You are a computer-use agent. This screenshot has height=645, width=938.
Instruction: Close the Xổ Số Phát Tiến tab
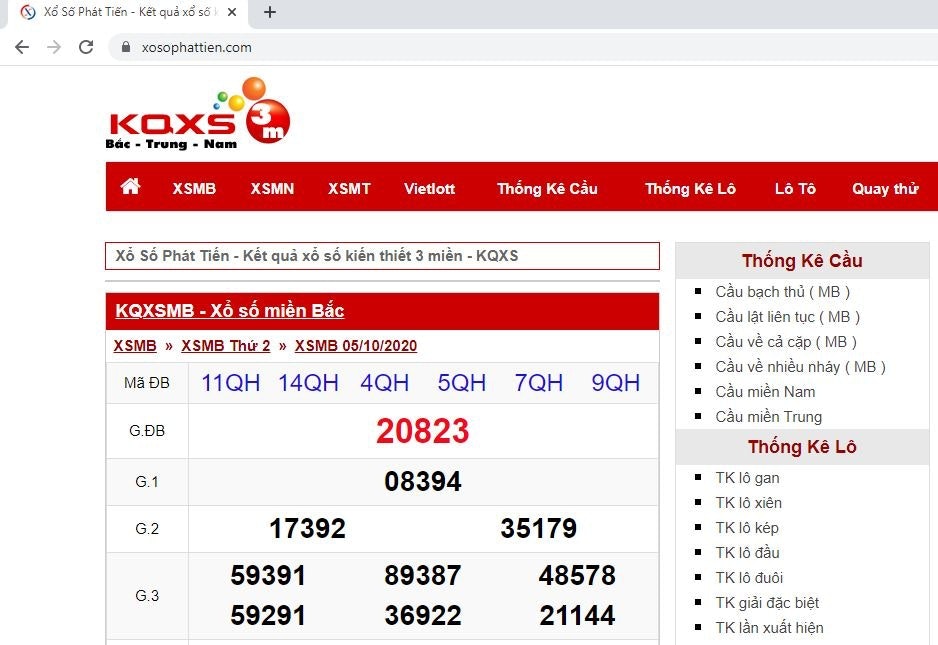232,13
